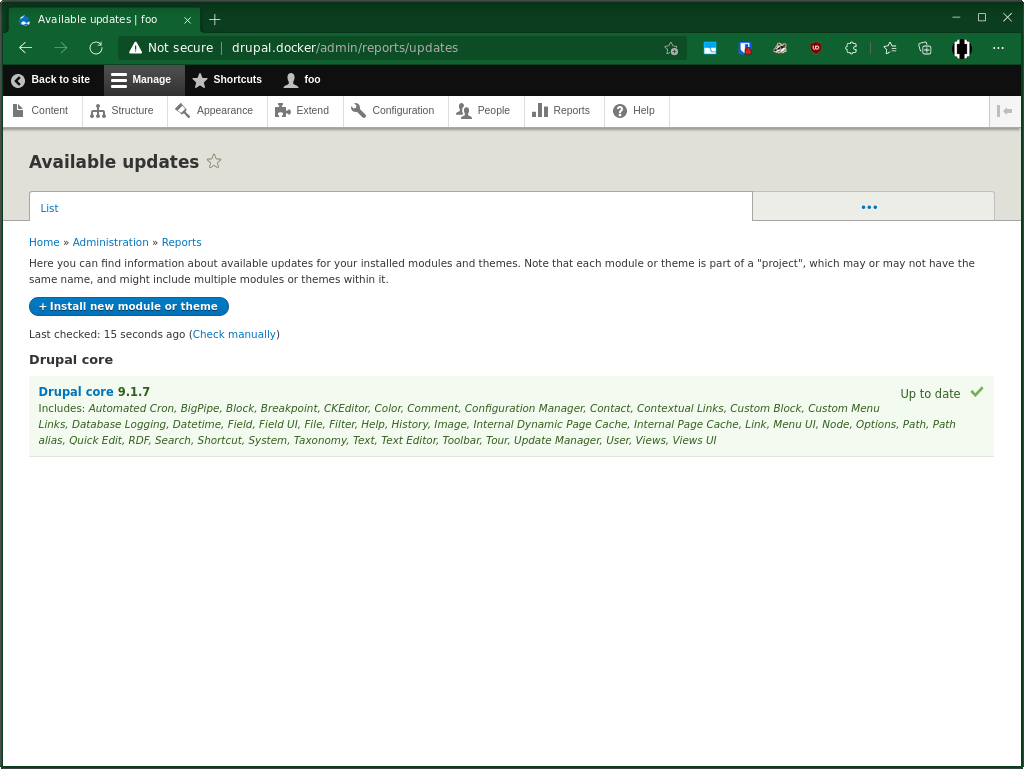
Task: Open the Extend modules page
Action: tap(304, 111)
